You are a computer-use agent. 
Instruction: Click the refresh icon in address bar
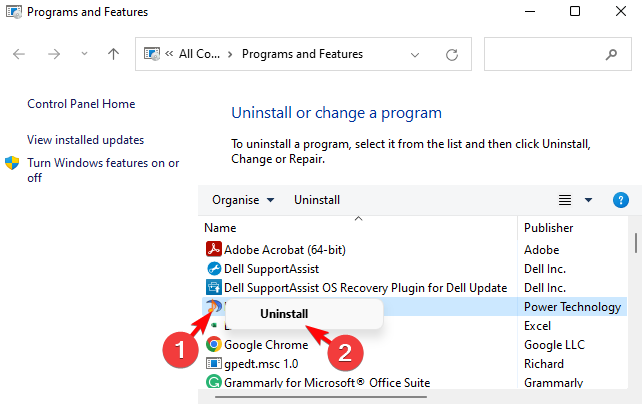coord(453,54)
